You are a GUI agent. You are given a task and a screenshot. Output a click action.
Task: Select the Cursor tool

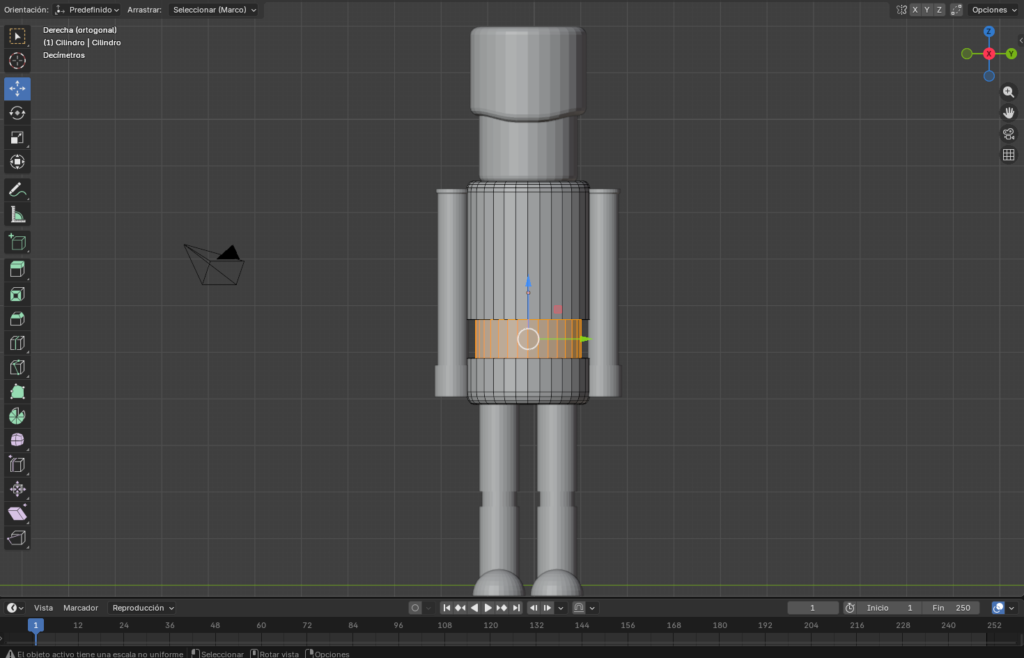pyautogui.click(x=17, y=61)
